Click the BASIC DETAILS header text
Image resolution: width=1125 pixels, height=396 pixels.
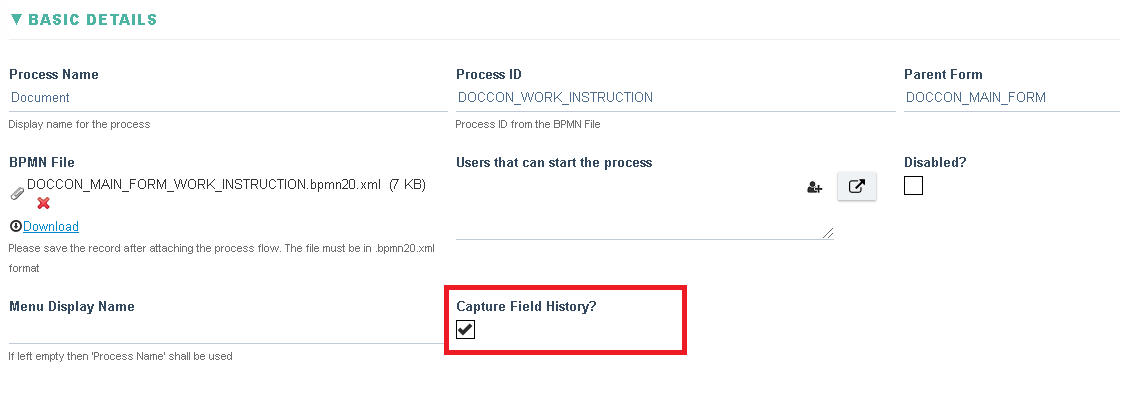point(93,19)
